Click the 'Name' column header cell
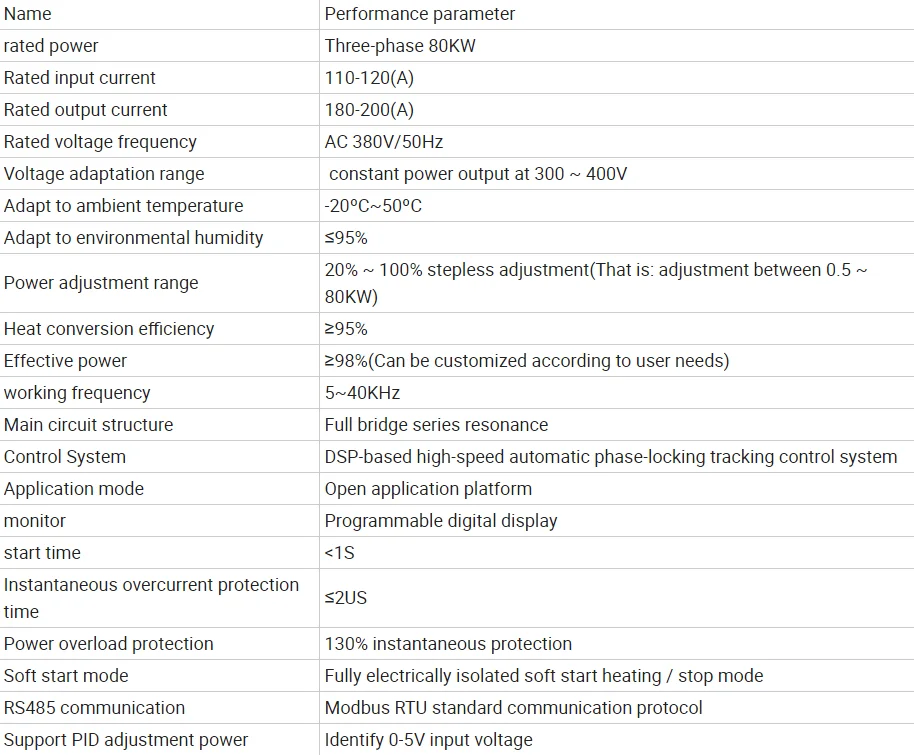The width and height of the screenshot is (914, 755). click(x=28, y=14)
